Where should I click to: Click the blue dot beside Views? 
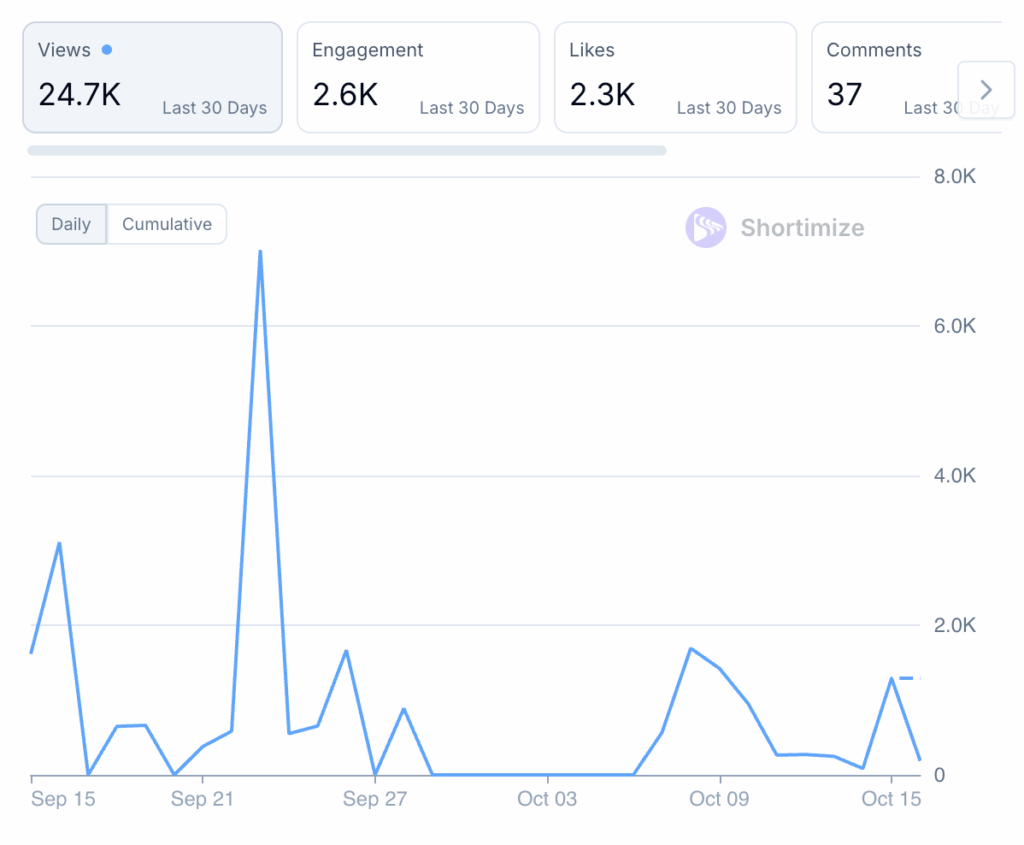107,50
